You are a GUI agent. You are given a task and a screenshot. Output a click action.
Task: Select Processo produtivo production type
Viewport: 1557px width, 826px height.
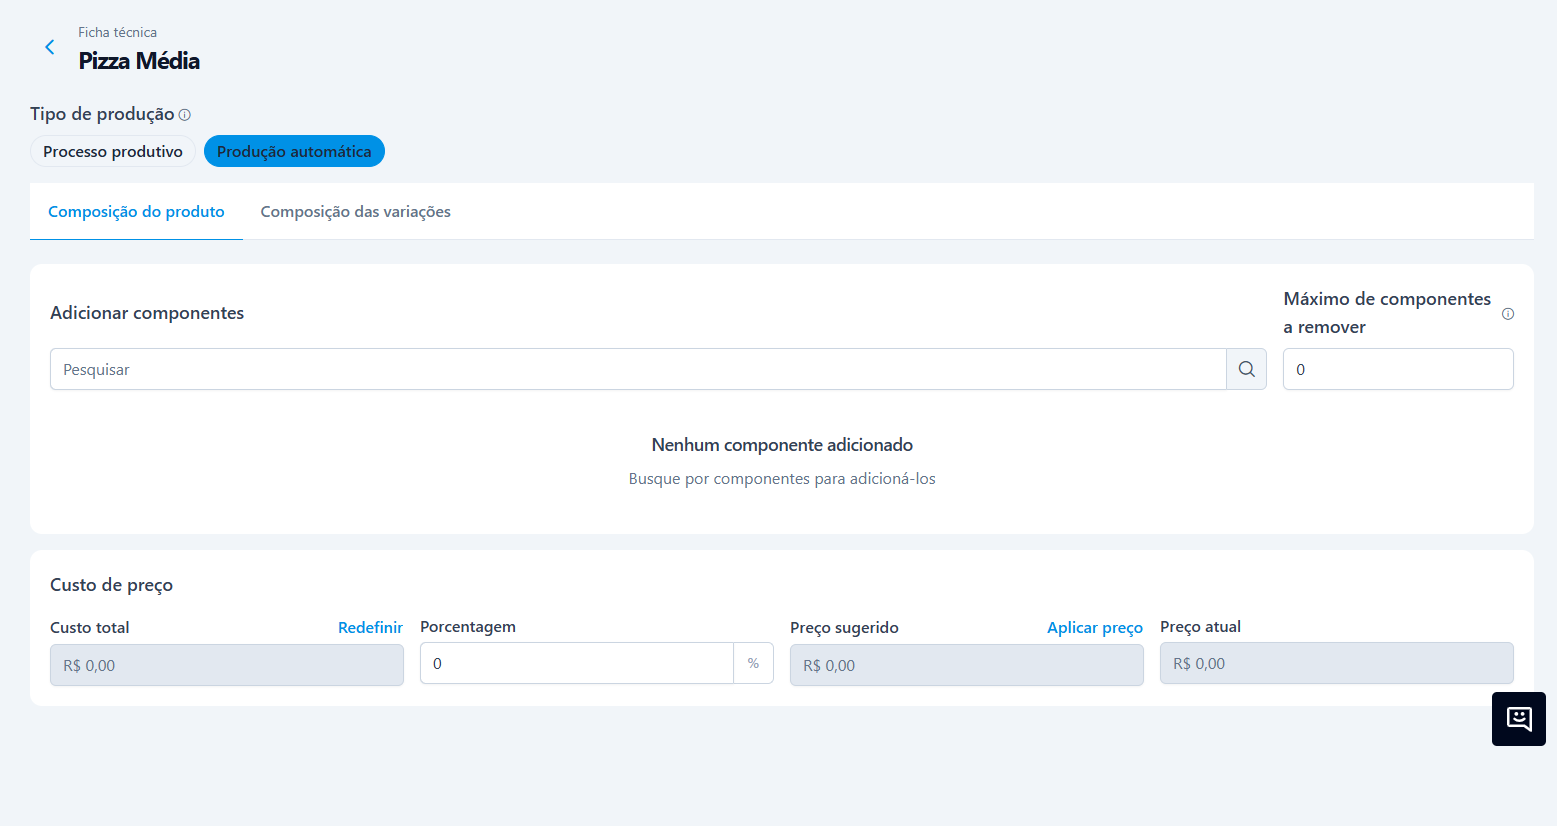coord(113,152)
